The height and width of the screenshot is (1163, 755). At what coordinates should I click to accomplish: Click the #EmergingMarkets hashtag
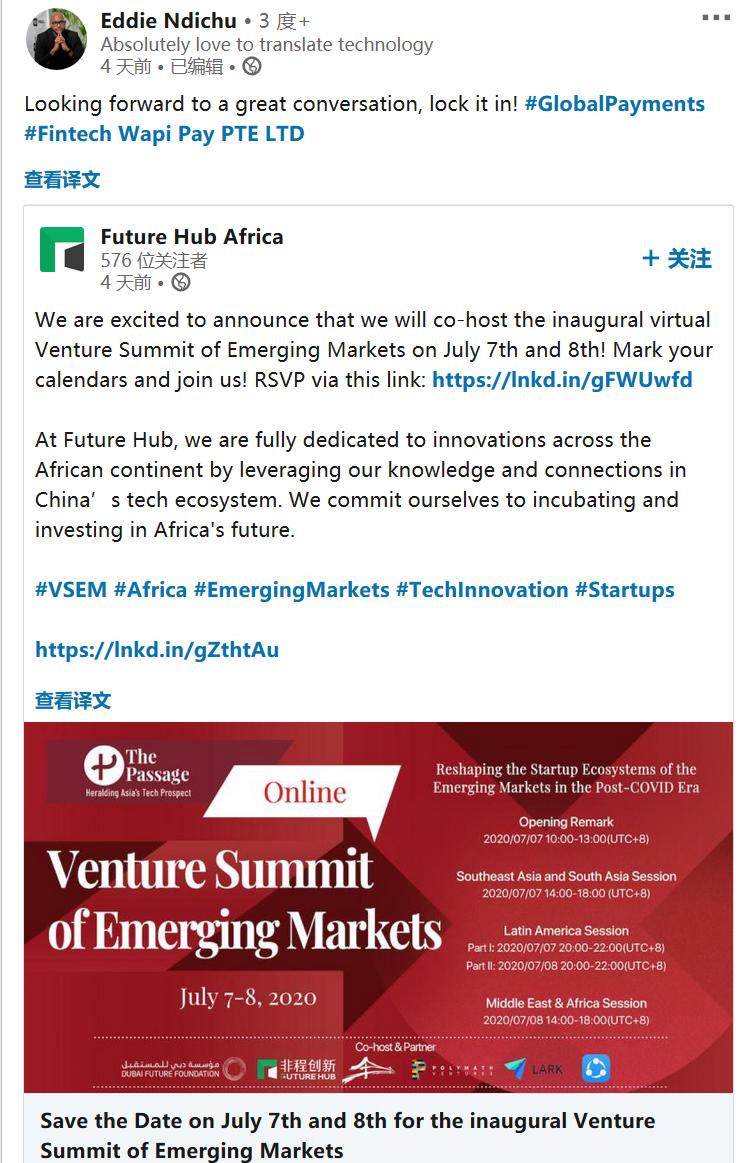click(291, 590)
